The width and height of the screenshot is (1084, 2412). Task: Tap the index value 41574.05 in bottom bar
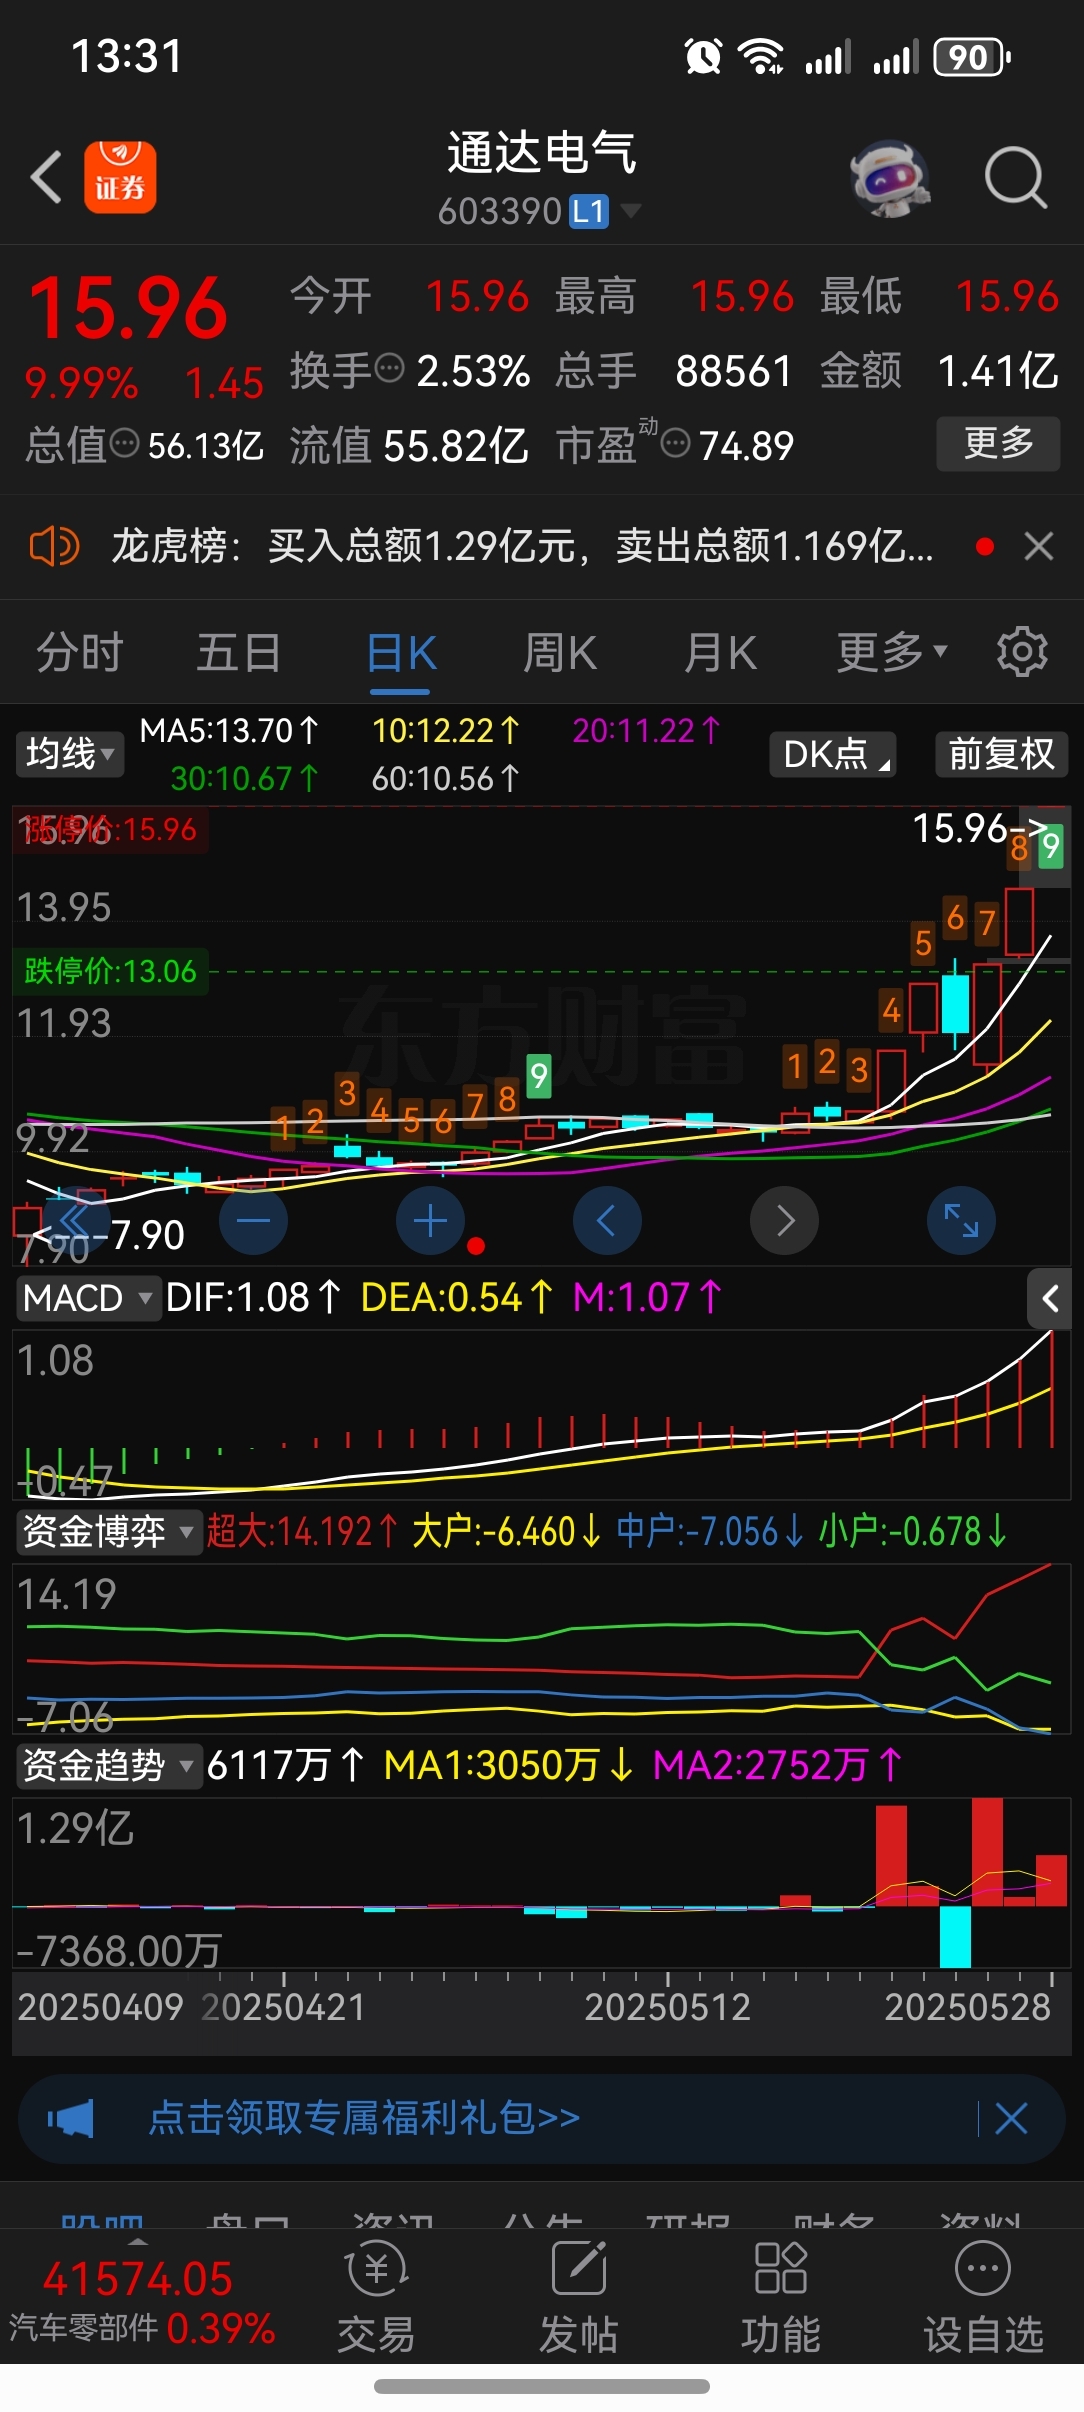[x=138, y=2280]
